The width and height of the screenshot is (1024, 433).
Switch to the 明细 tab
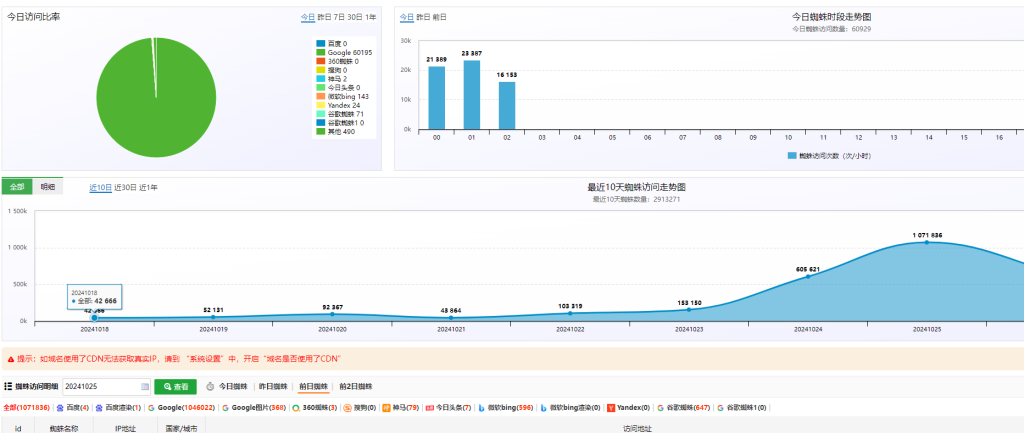pos(48,187)
